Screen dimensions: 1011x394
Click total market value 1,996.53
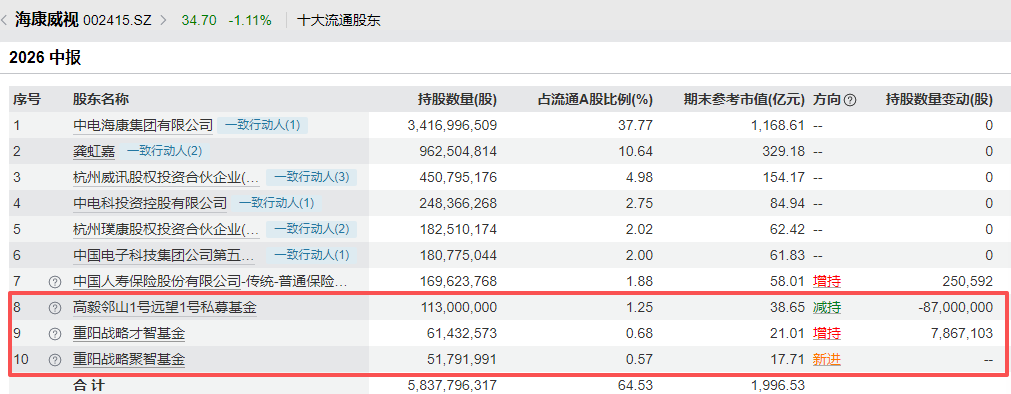[779, 386]
